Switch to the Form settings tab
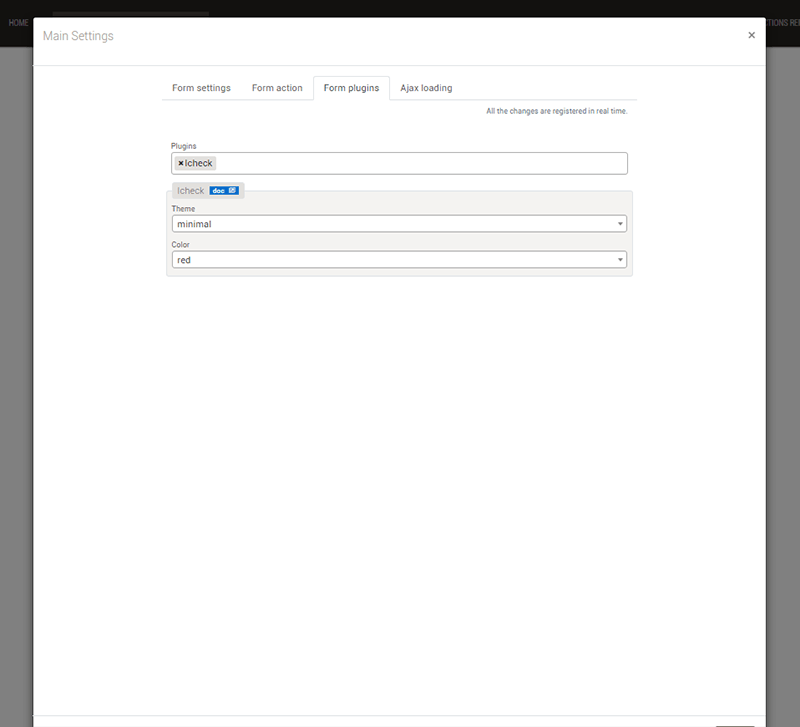This screenshot has width=800, height=727. (x=201, y=88)
